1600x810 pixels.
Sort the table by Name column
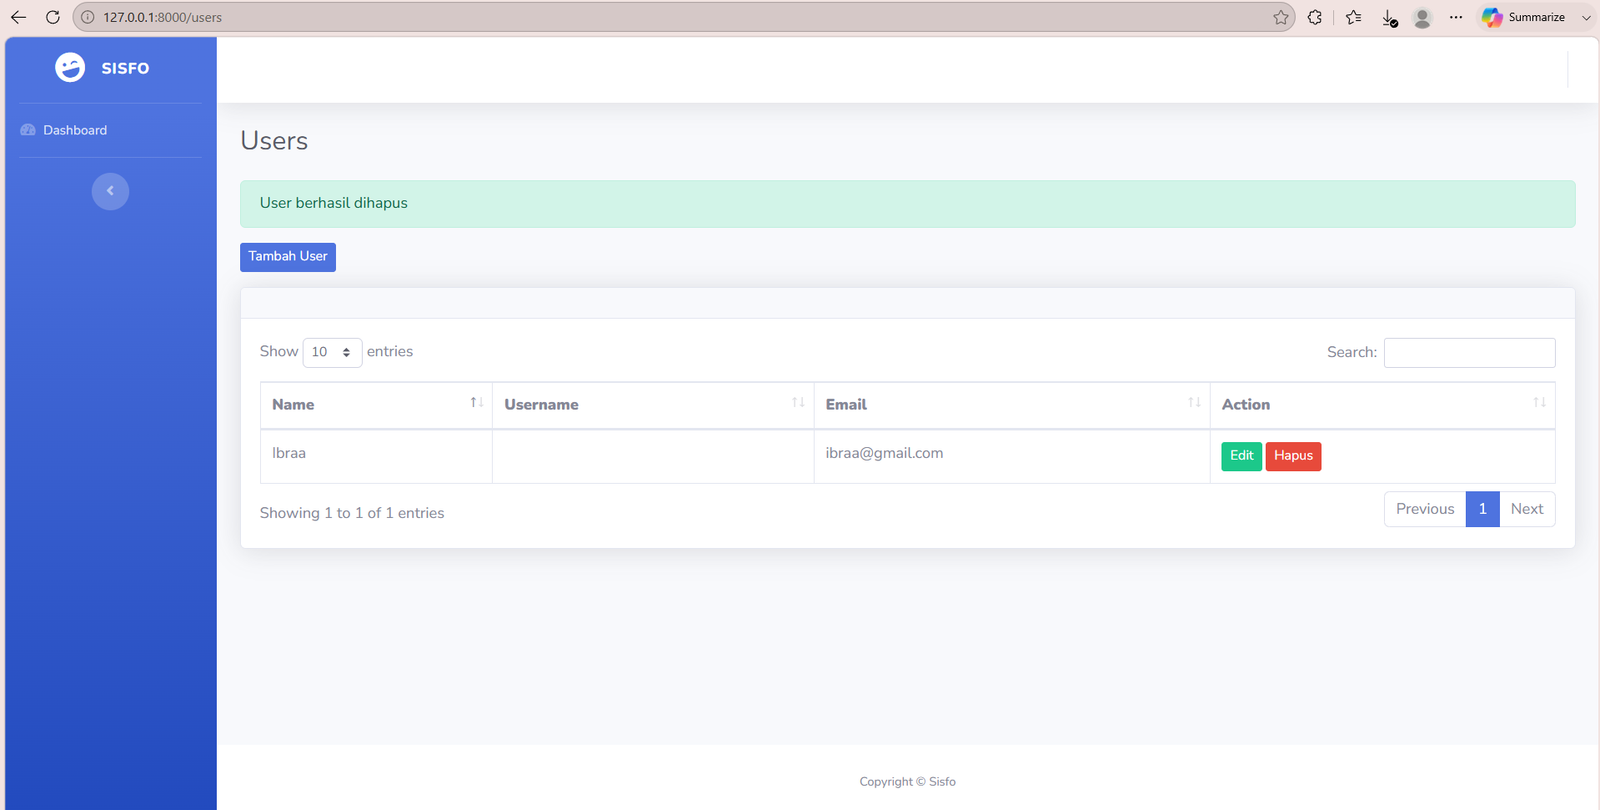tap(376, 405)
